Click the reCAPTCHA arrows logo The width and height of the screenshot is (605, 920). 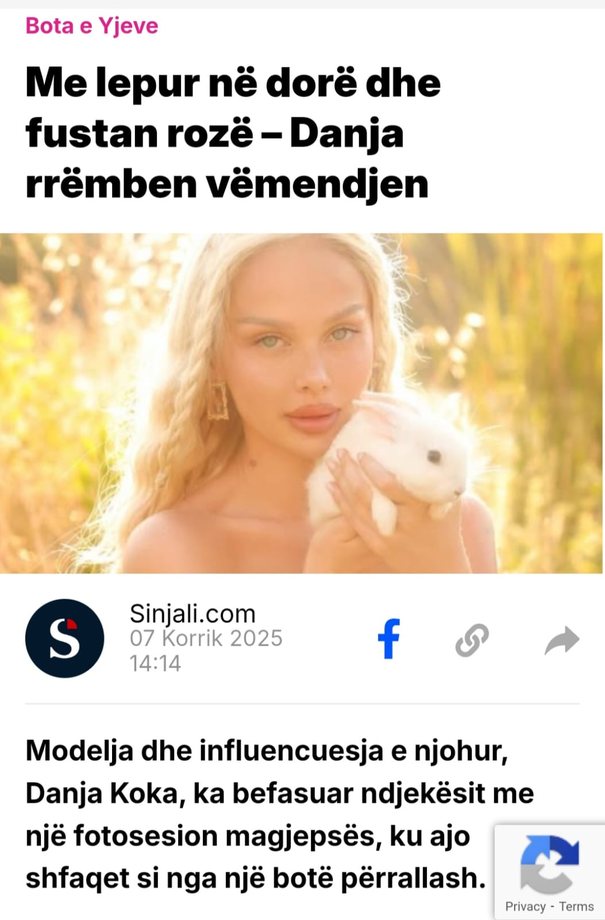(x=549, y=864)
